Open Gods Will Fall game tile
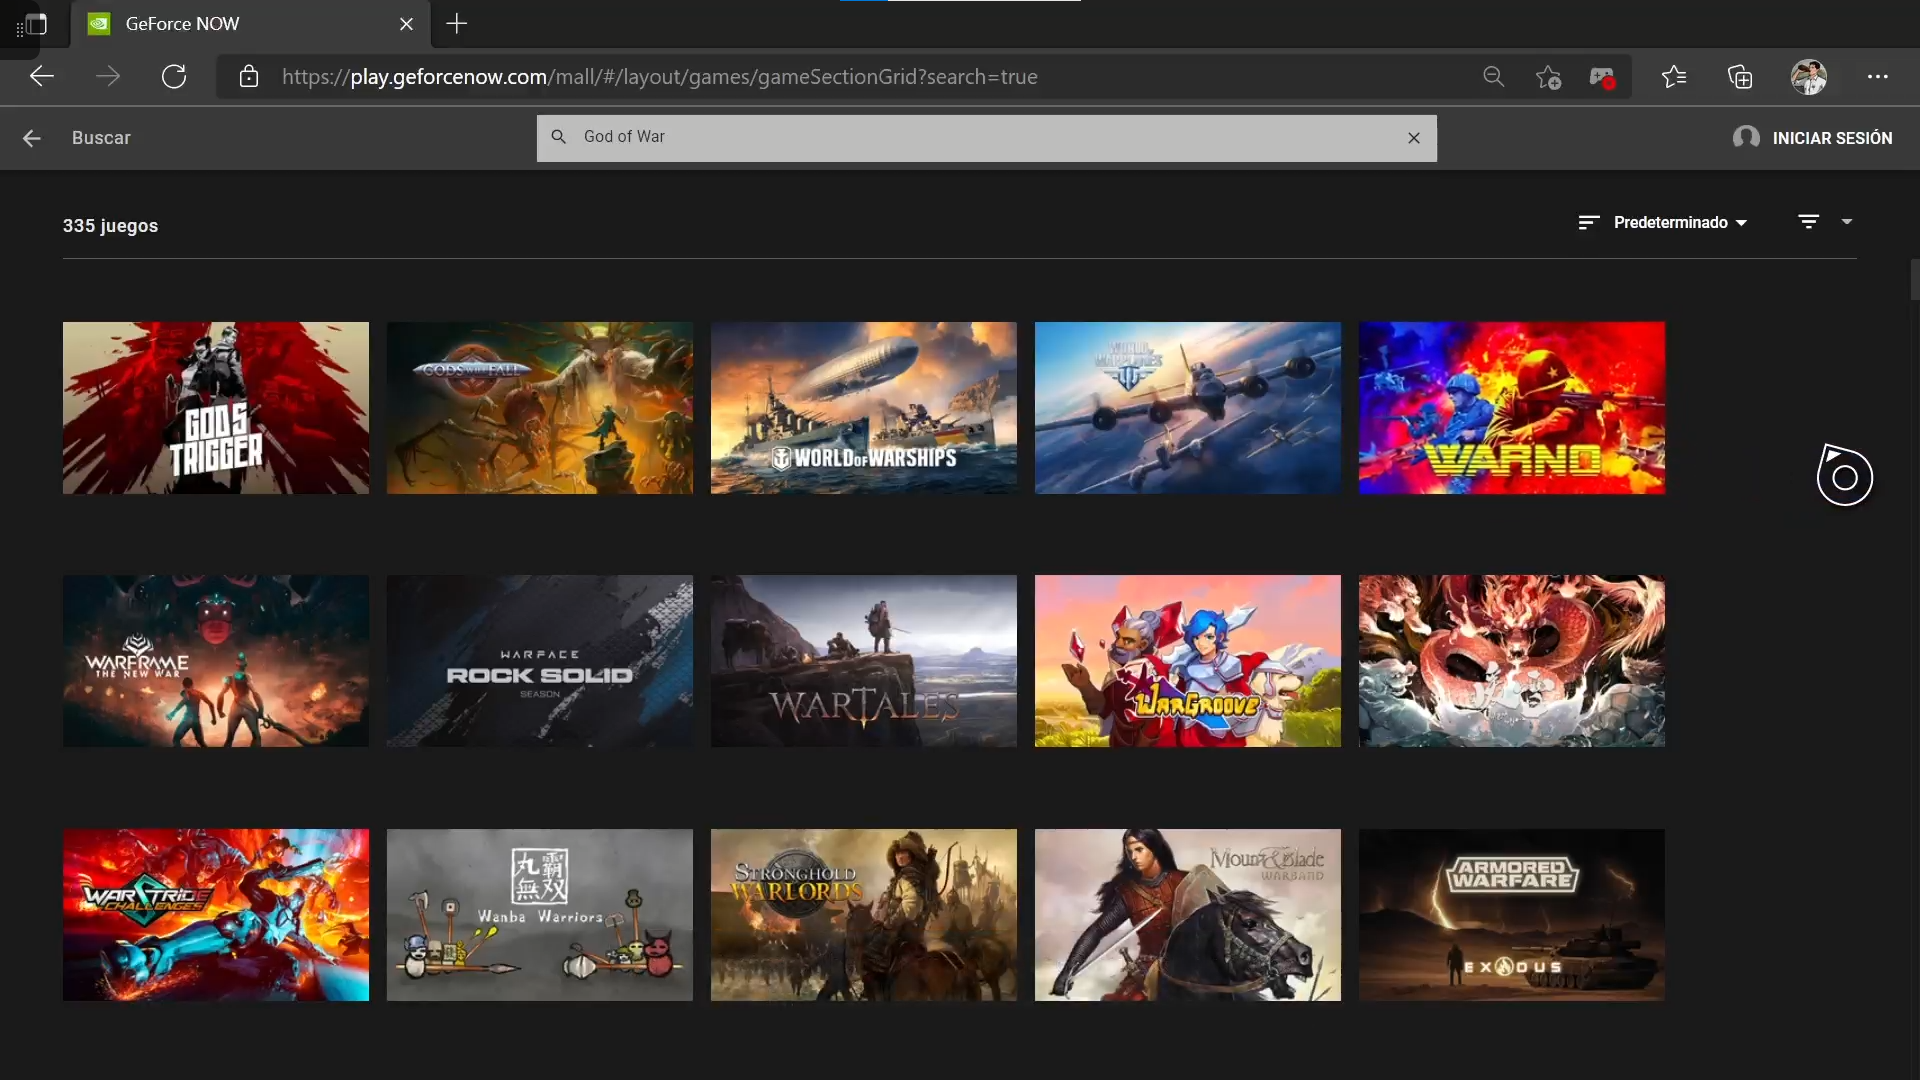Screen dimensions: 1920x1080 (x=540, y=408)
